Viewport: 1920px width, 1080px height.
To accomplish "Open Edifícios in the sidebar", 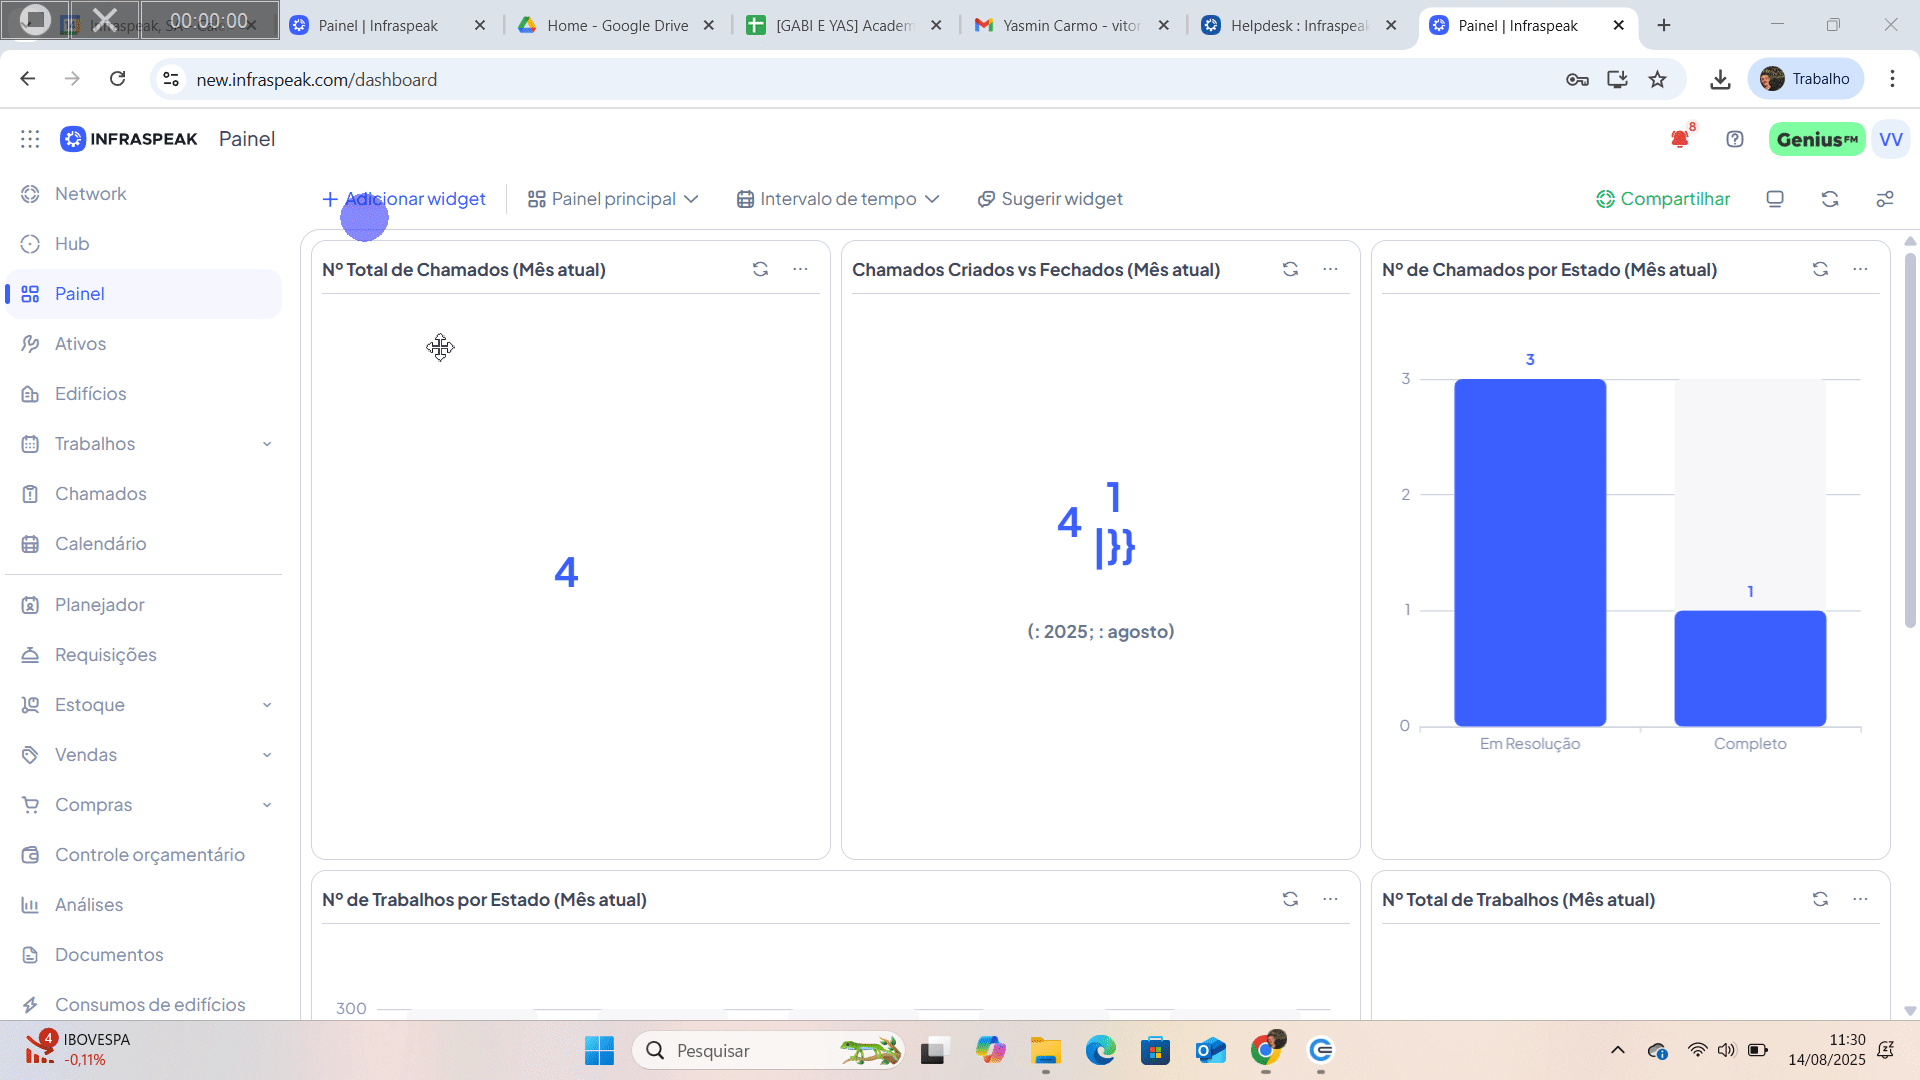I will coord(144,394).
